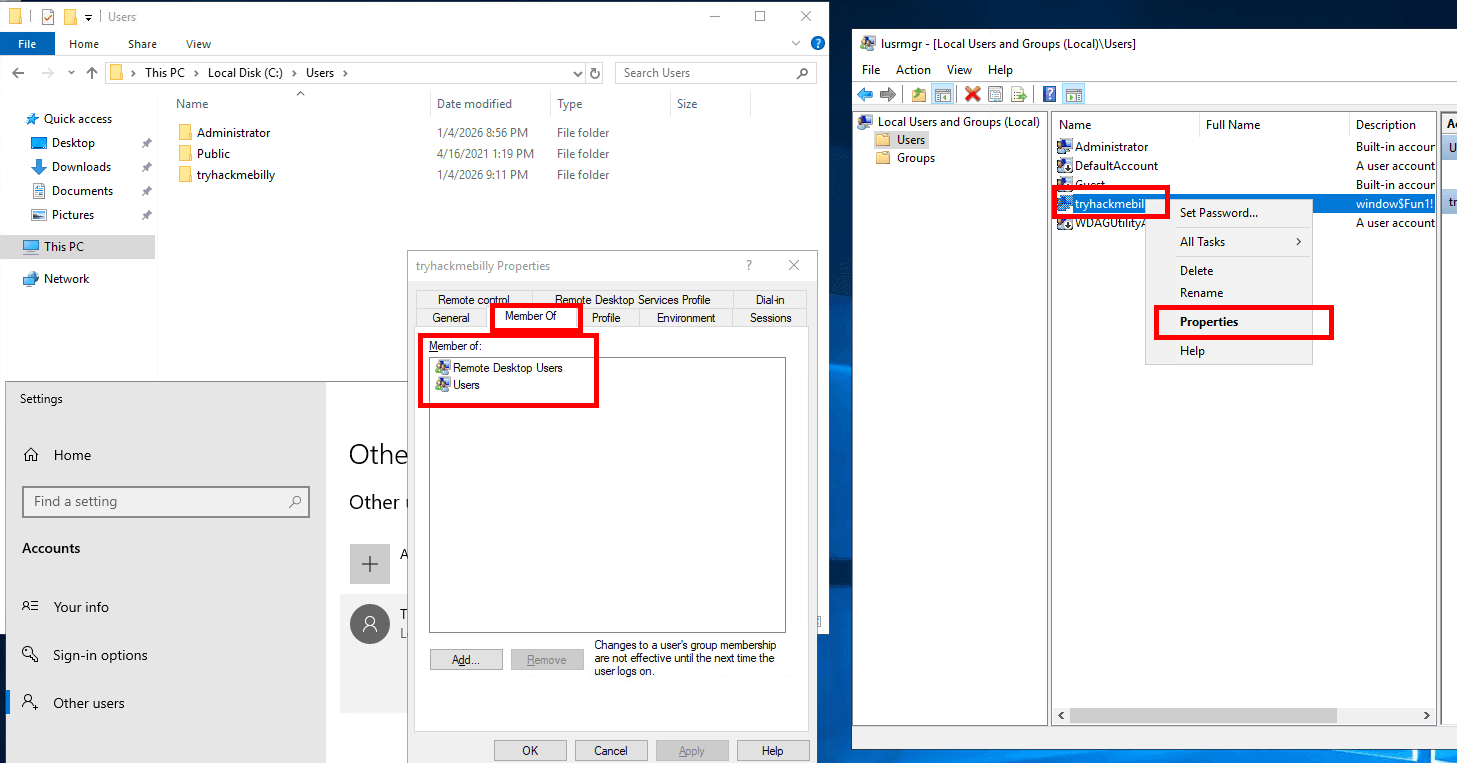Click the red X Delete toolbar icon
Screen dimensions: 1457x763
click(x=972, y=95)
